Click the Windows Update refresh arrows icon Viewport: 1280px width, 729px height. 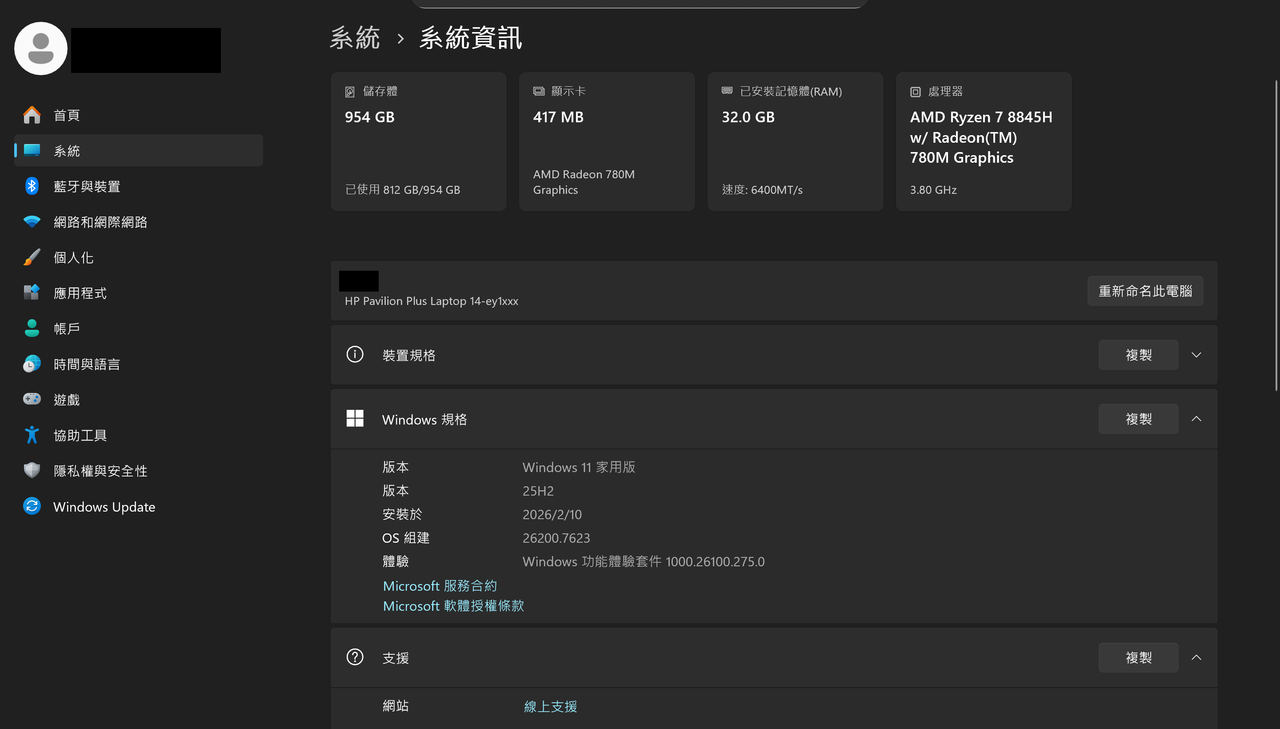32,506
